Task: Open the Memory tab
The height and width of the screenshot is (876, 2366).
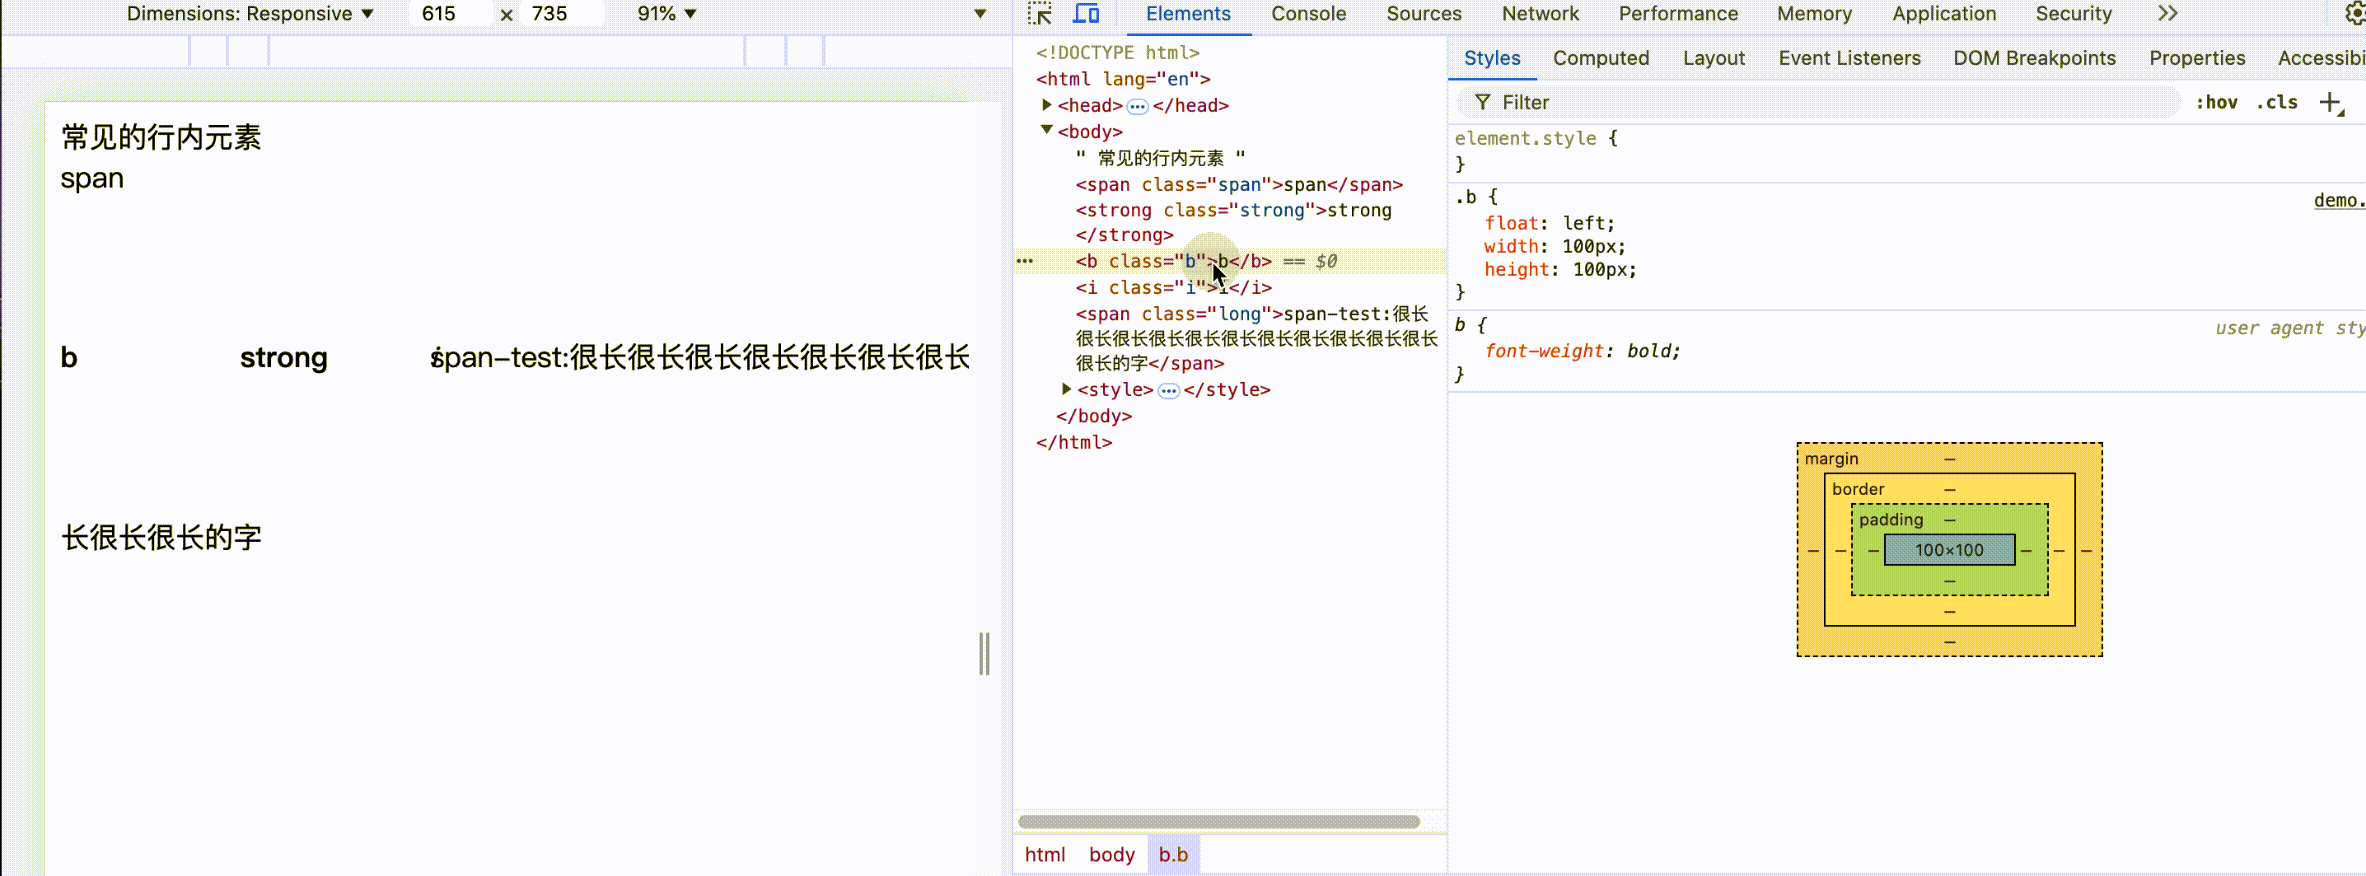Action: click(1814, 14)
